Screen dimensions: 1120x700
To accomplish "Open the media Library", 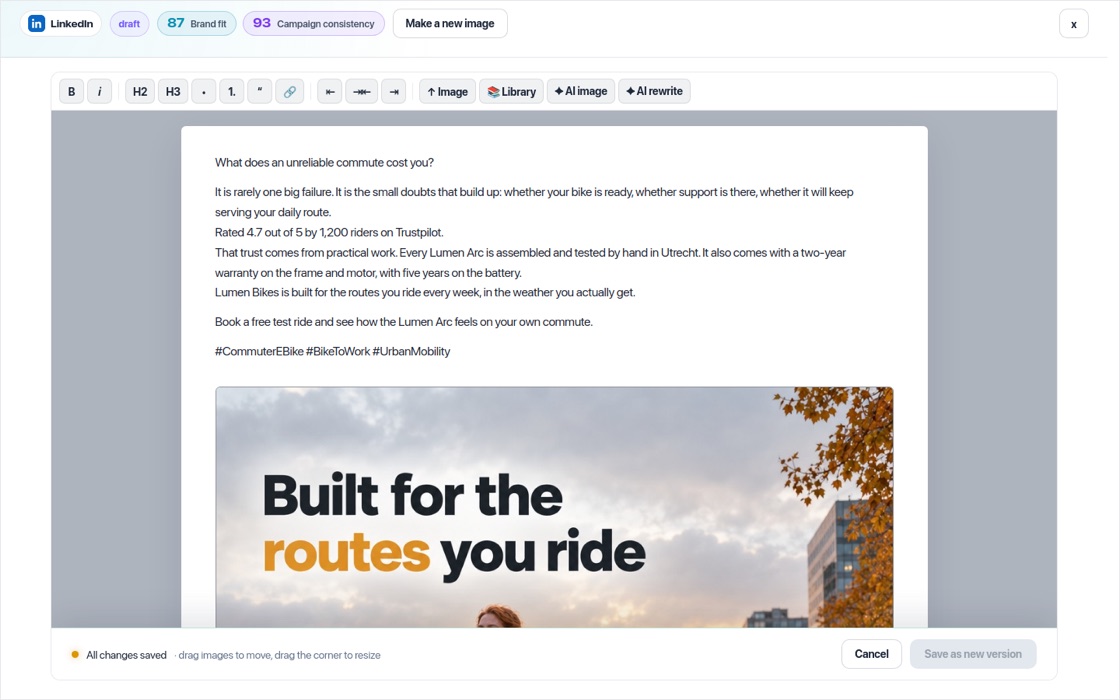I will tap(511, 91).
